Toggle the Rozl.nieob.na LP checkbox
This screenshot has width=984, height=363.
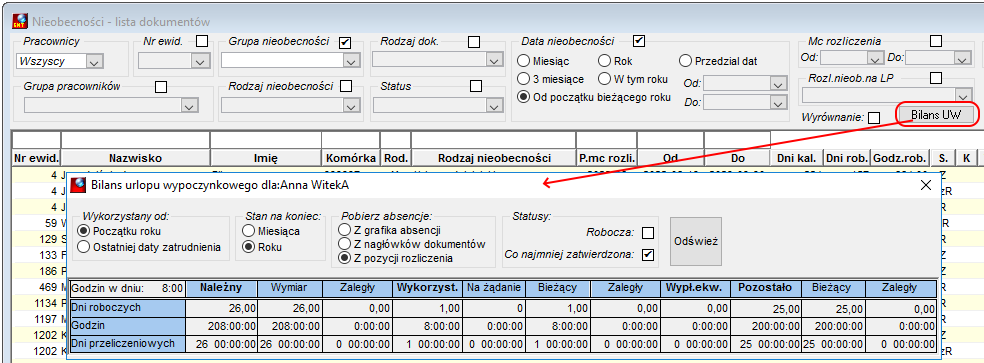click(x=936, y=78)
